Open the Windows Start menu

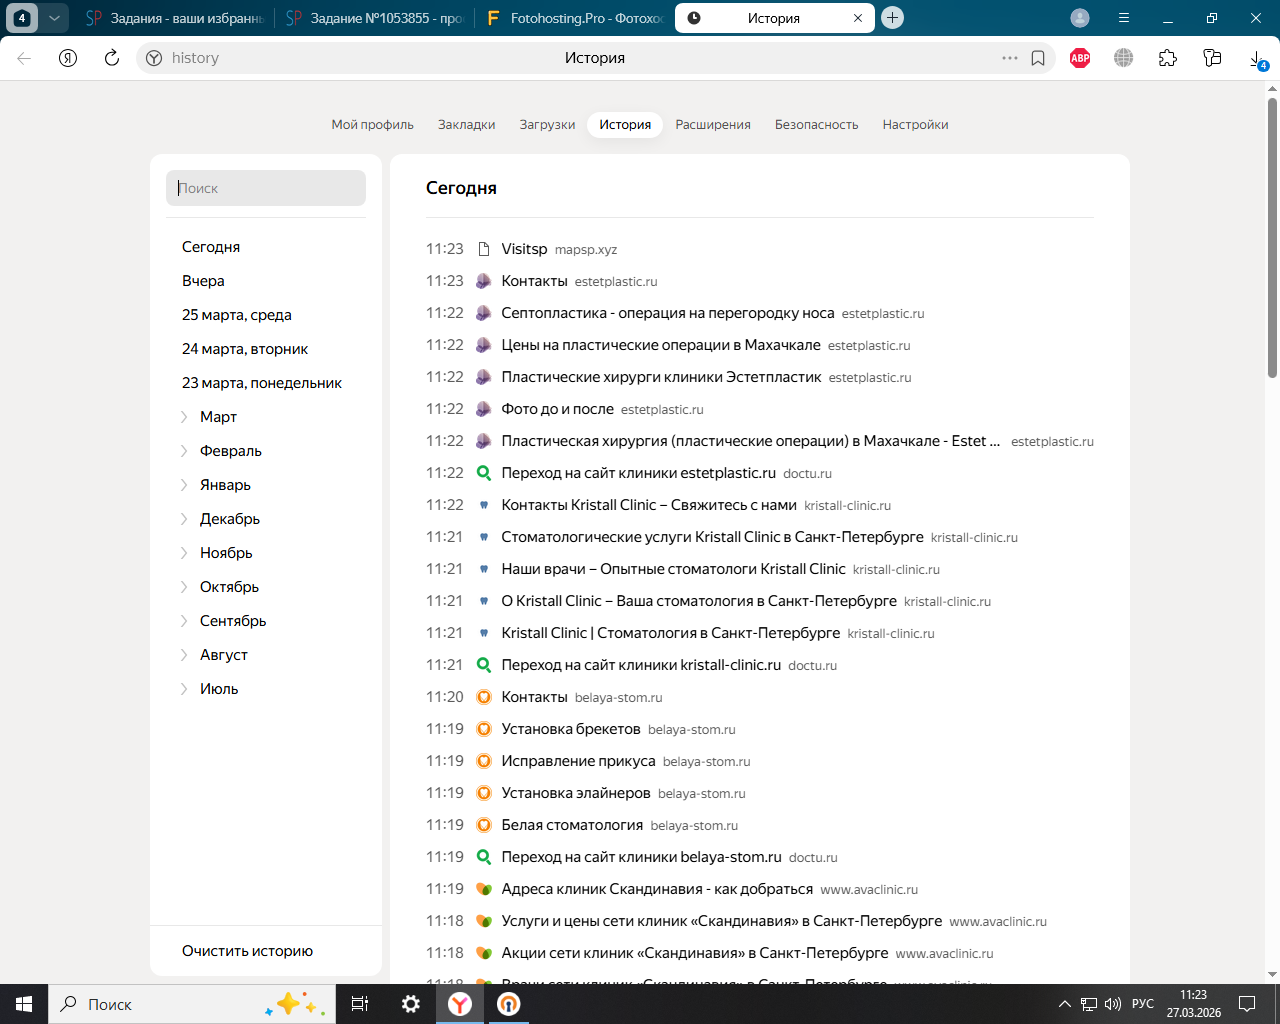pyautogui.click(x=24, y=1004)
